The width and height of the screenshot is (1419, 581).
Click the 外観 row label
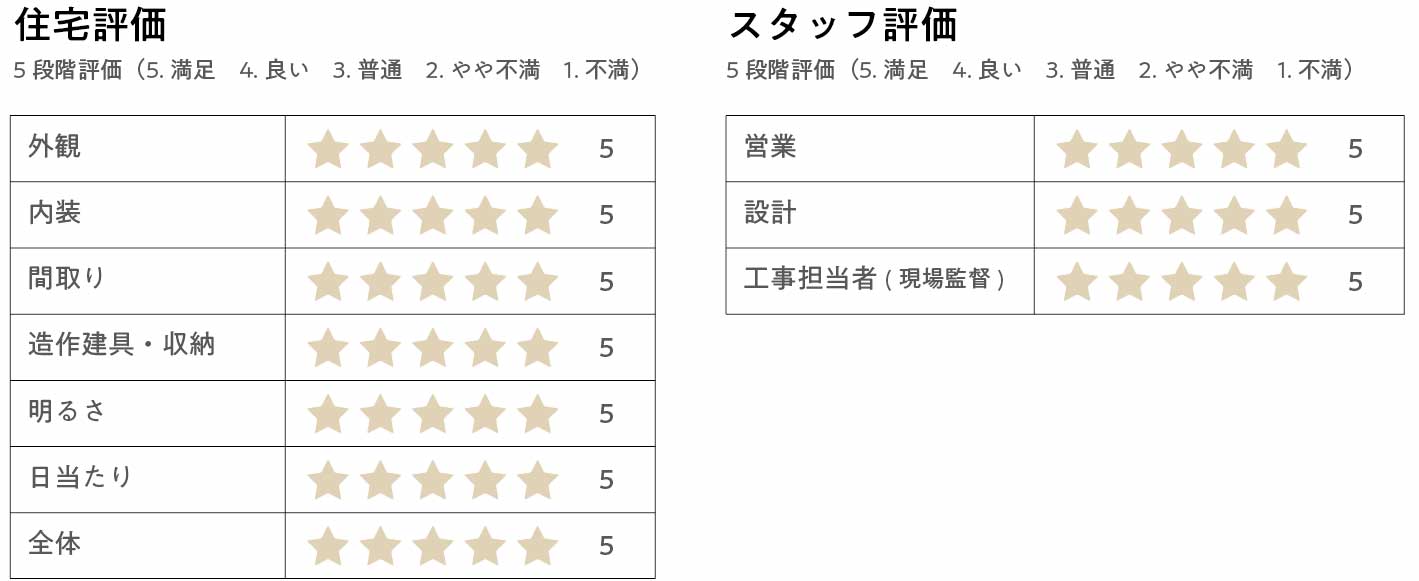point(55,147)
